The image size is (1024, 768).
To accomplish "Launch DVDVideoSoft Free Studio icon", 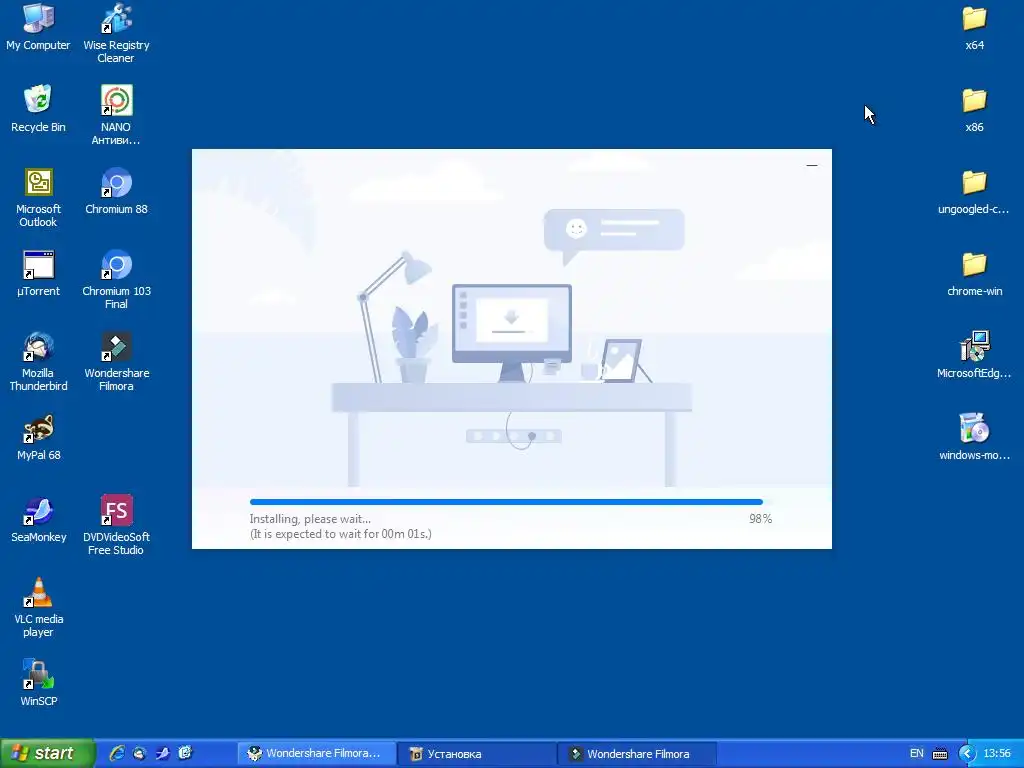I will [x=116, y=525].
